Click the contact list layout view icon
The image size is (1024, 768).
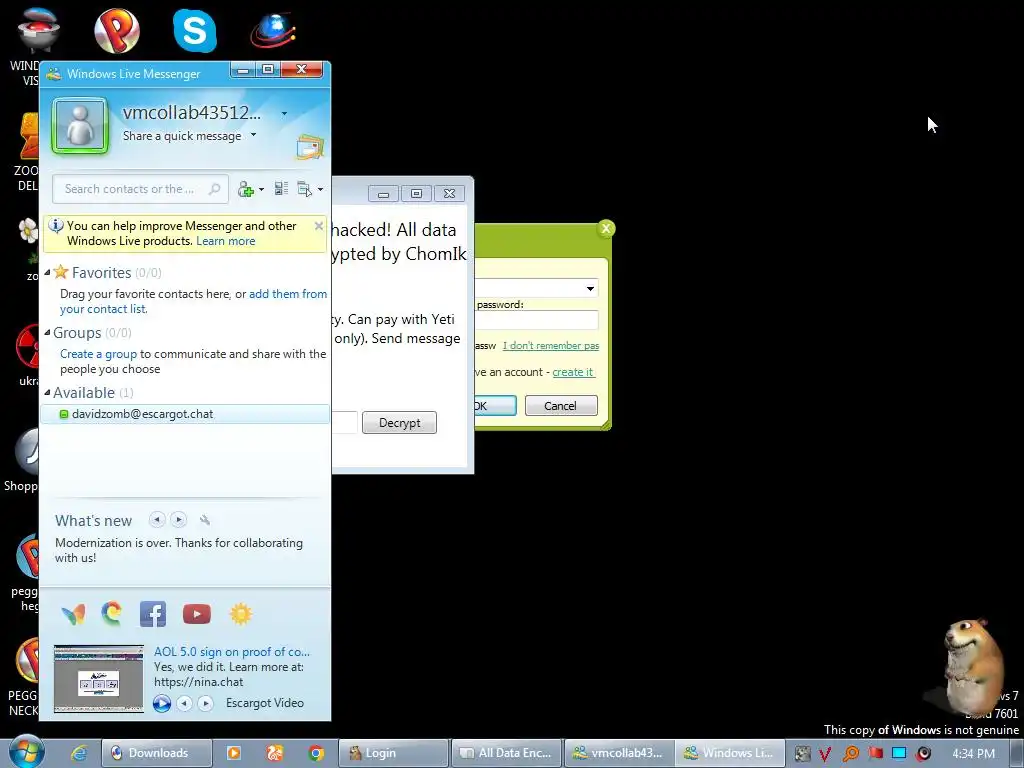coord(281,189)
